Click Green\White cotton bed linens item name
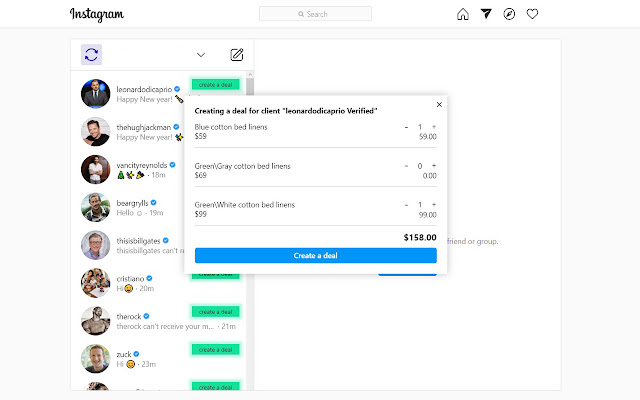Screen dimensions: 640x400 [244, 205]
